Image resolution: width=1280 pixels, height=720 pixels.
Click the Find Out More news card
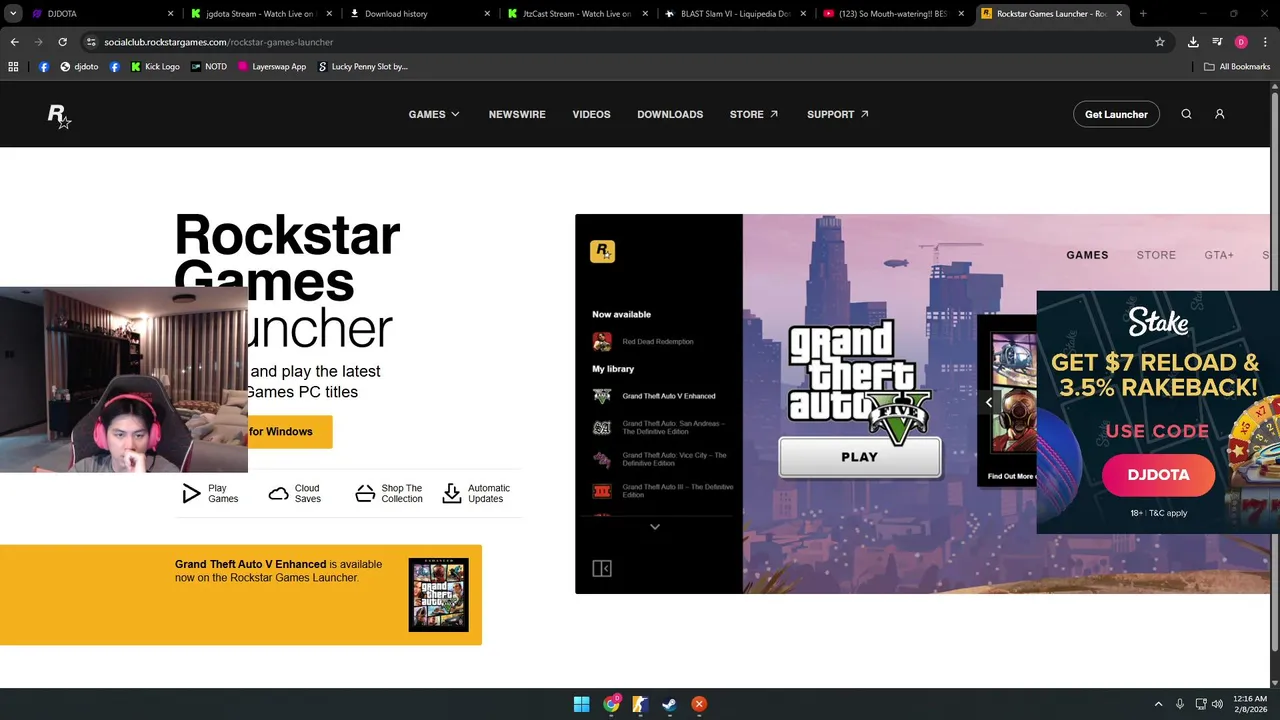pos(1007,402)
